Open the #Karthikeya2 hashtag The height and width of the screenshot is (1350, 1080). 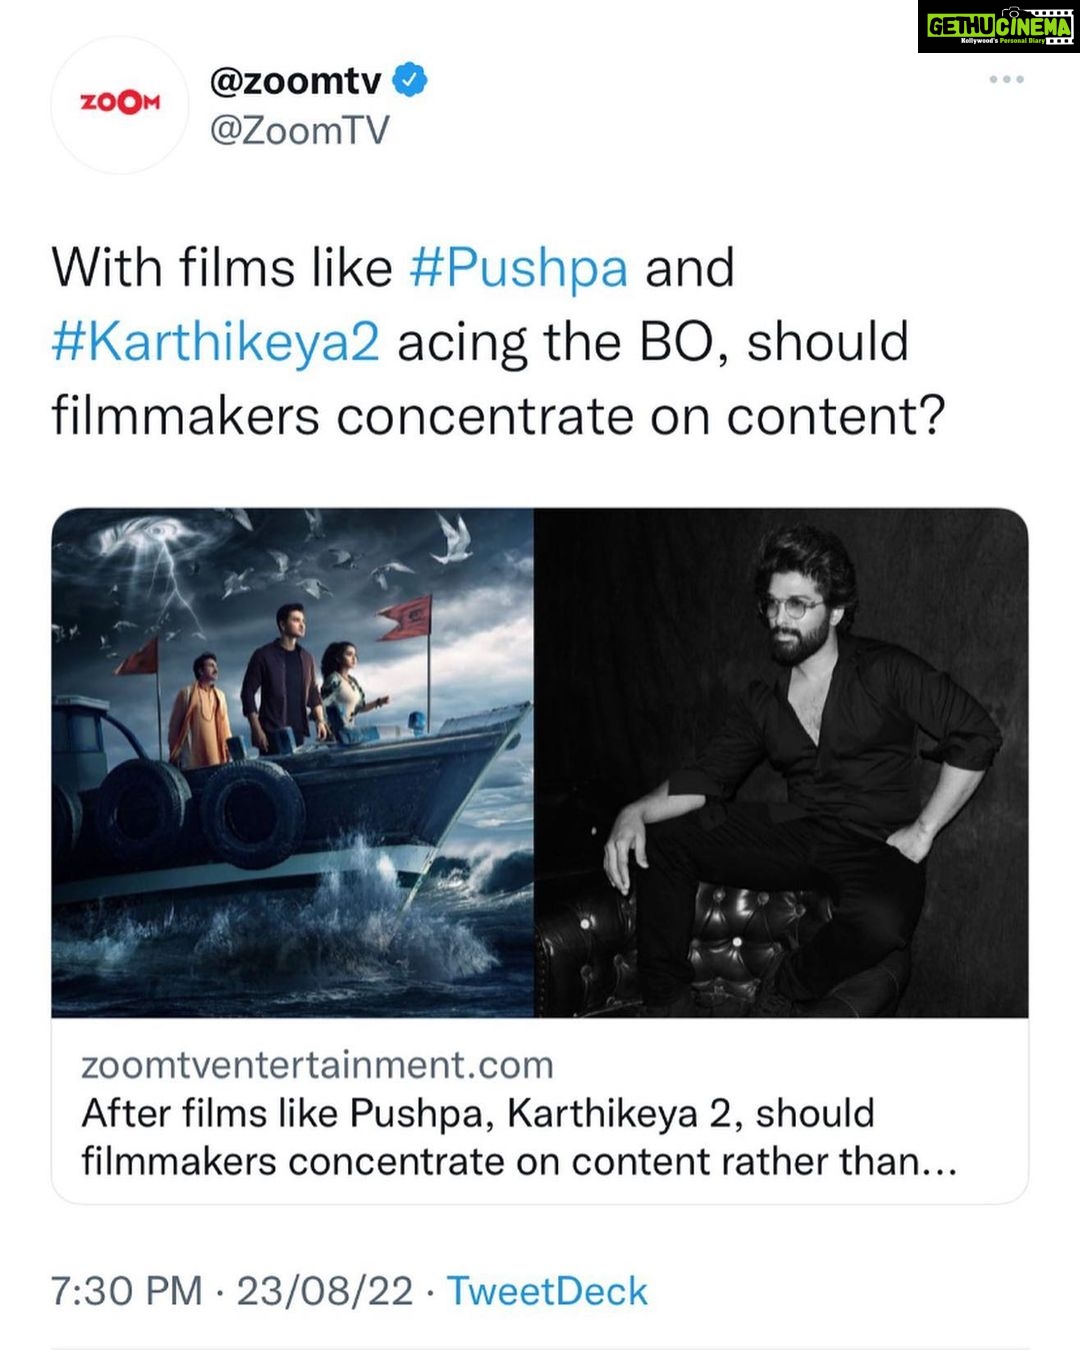point(216,342)
